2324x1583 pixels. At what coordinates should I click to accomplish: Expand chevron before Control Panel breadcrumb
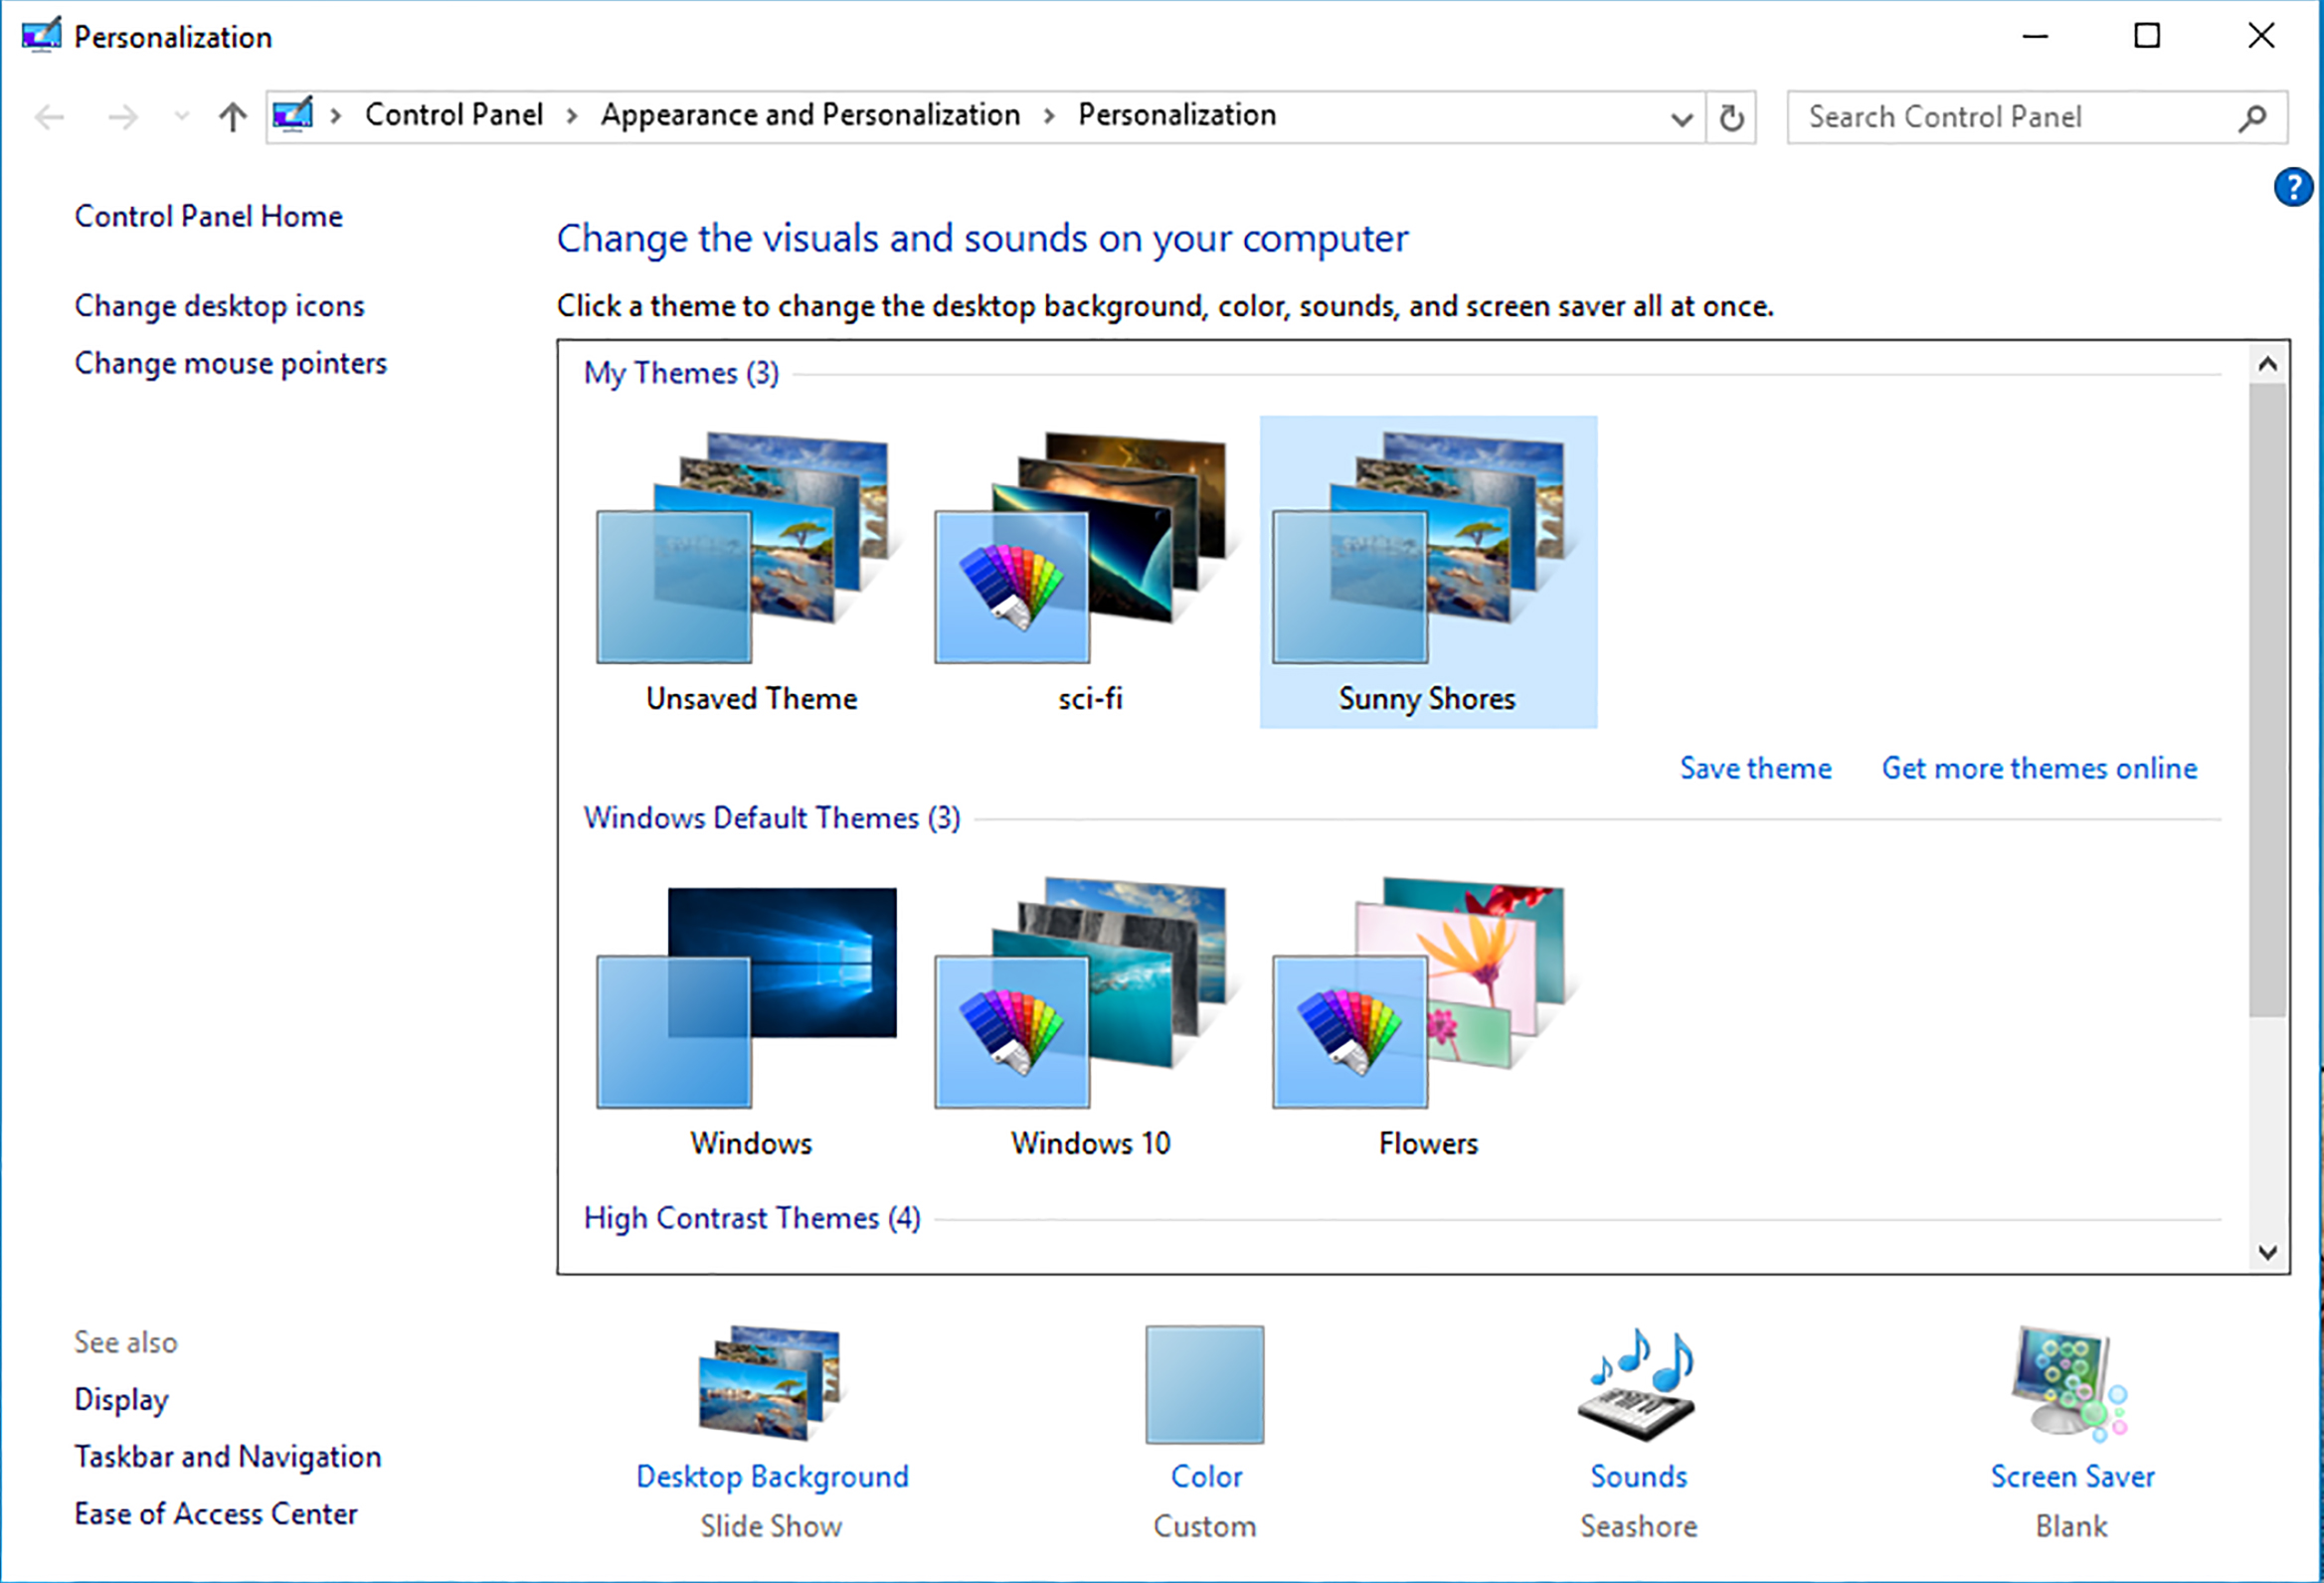(337, 116)
